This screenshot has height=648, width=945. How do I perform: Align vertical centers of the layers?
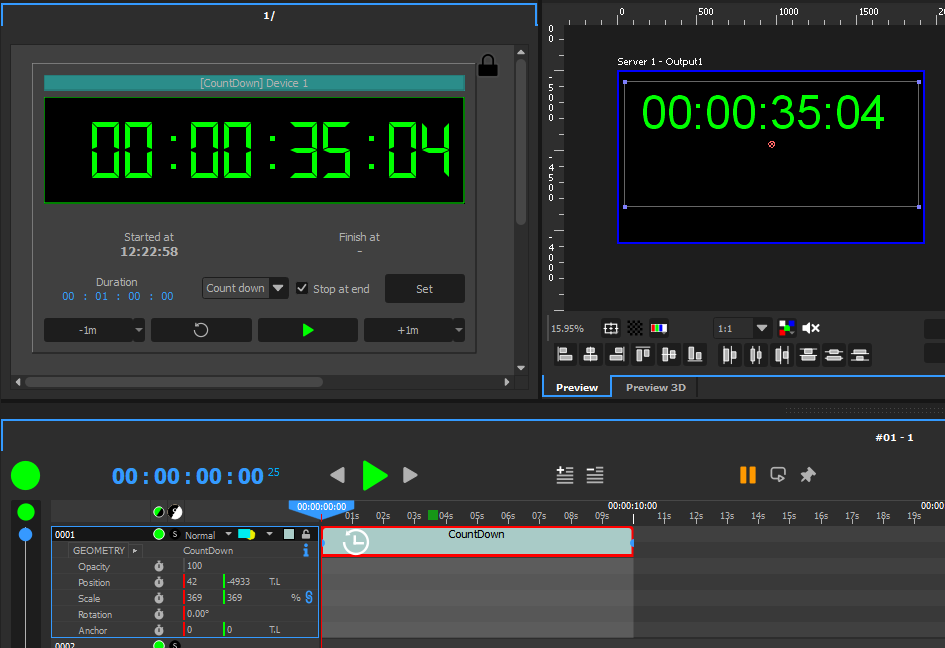point(669,354)
